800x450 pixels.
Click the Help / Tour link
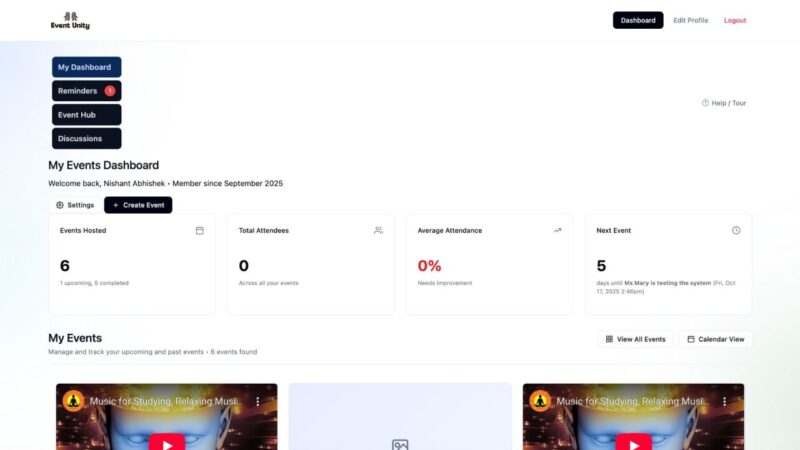724,103
